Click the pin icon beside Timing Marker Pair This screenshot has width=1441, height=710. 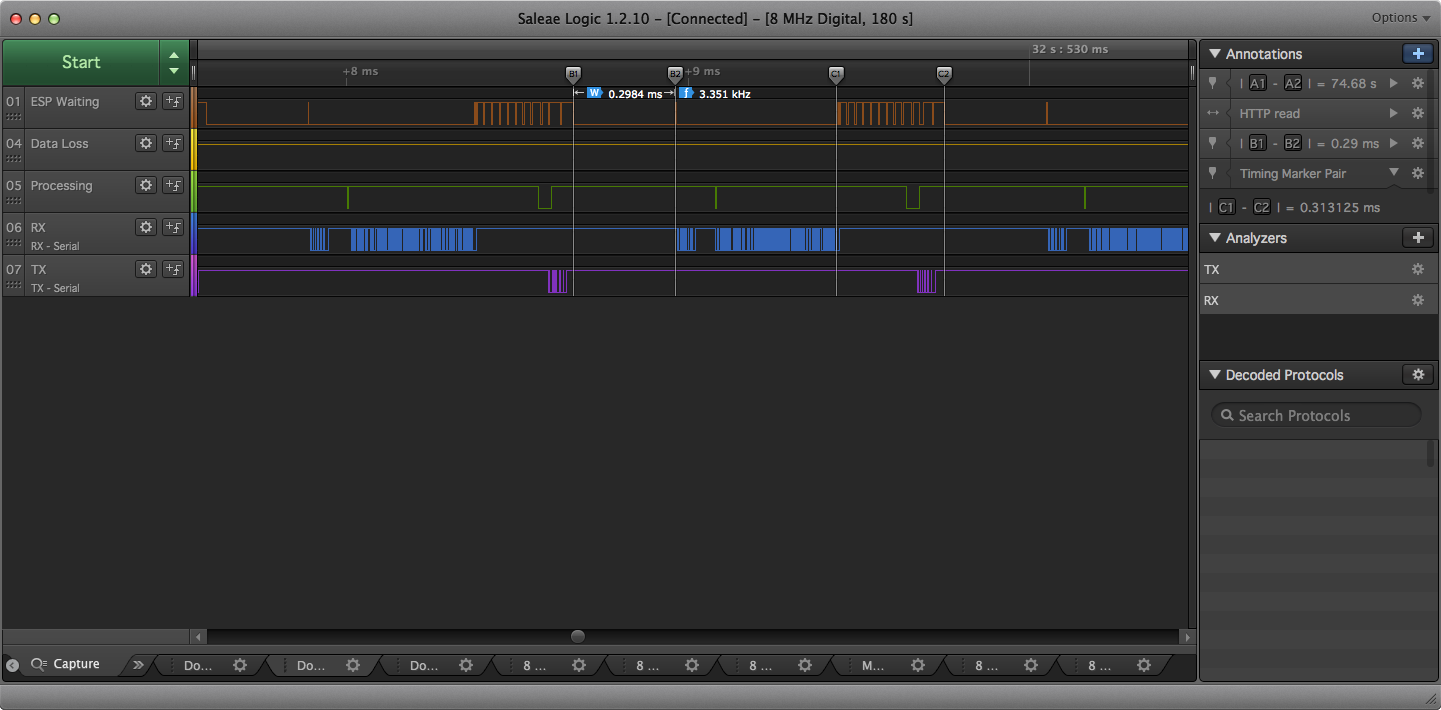point(1213,174)
